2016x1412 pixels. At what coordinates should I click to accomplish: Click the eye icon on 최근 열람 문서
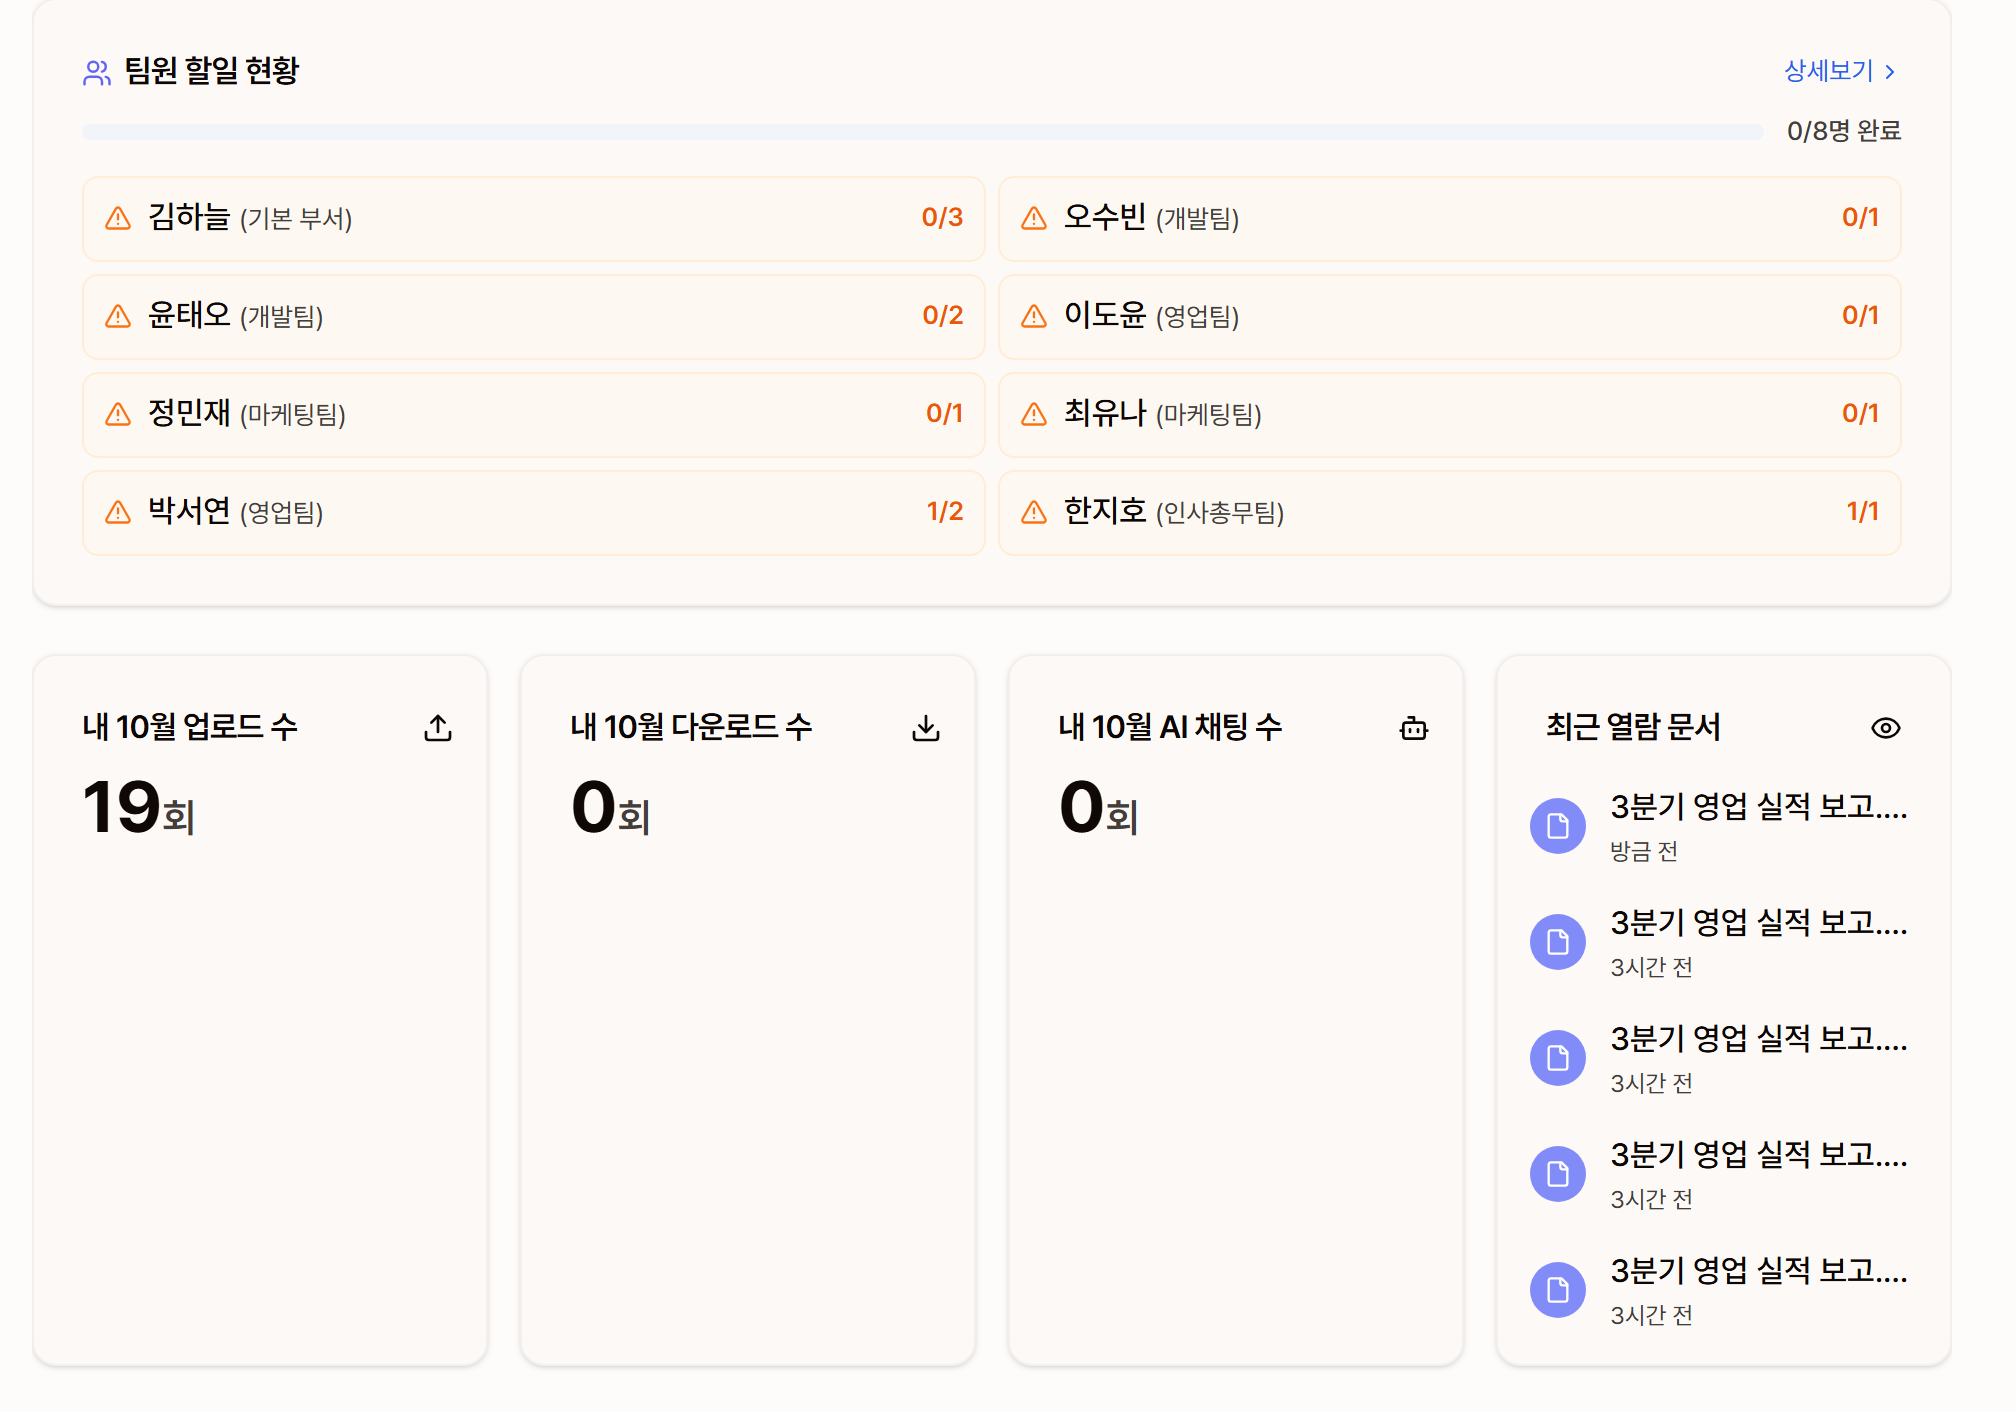click(1886, 728)
